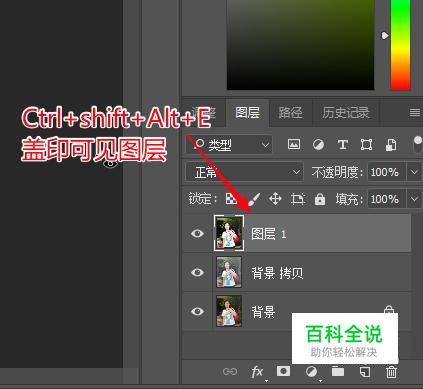Create a new layer

coord(365,371)
